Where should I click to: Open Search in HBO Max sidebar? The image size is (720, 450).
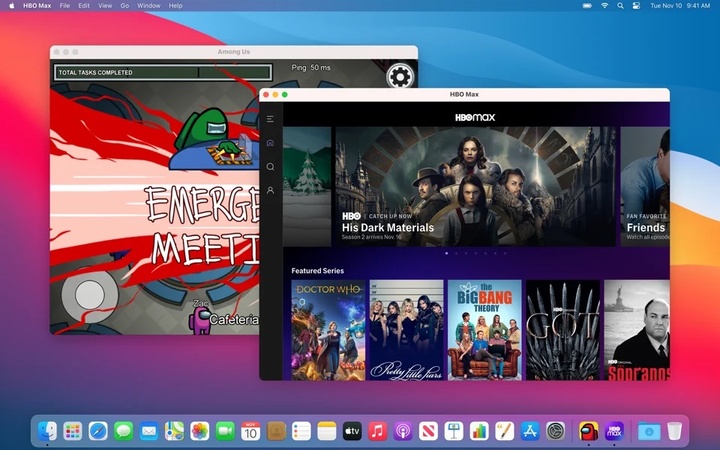point(270,167)
